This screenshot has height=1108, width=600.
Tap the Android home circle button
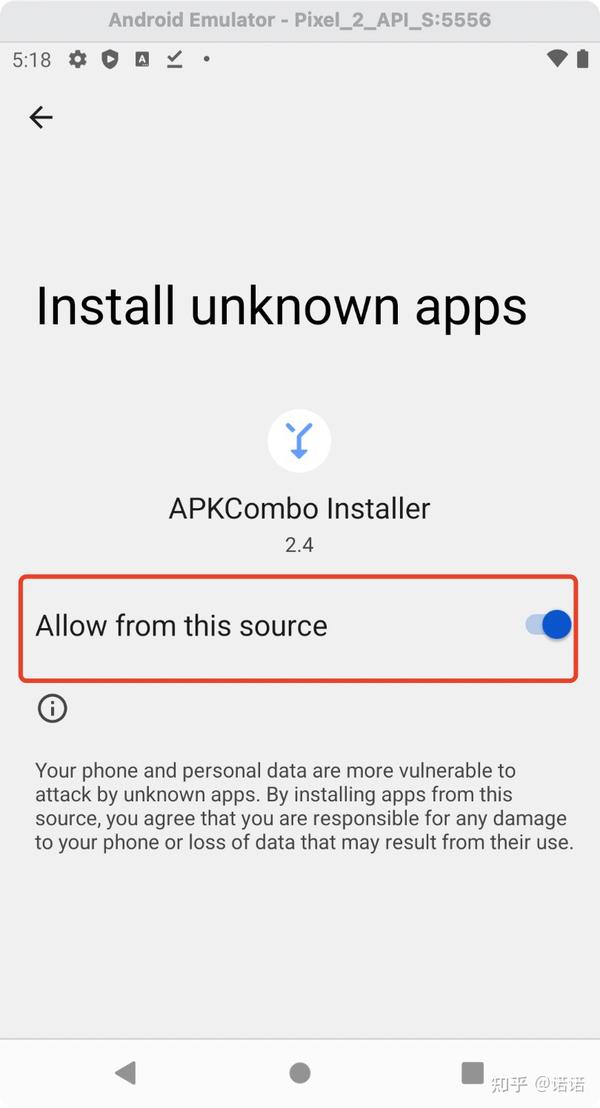(300, 1073)
